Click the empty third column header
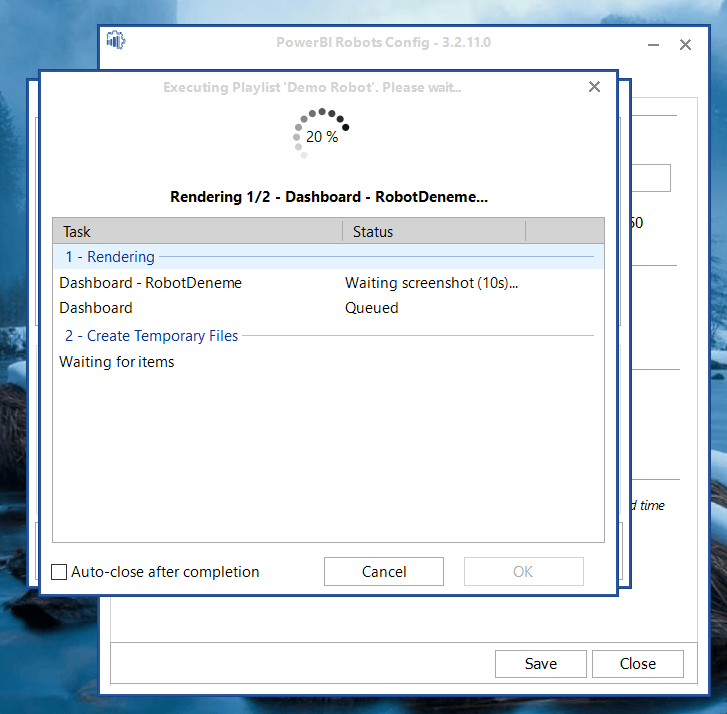This screenshot has width=727, height=714. [x=564, y=231]
